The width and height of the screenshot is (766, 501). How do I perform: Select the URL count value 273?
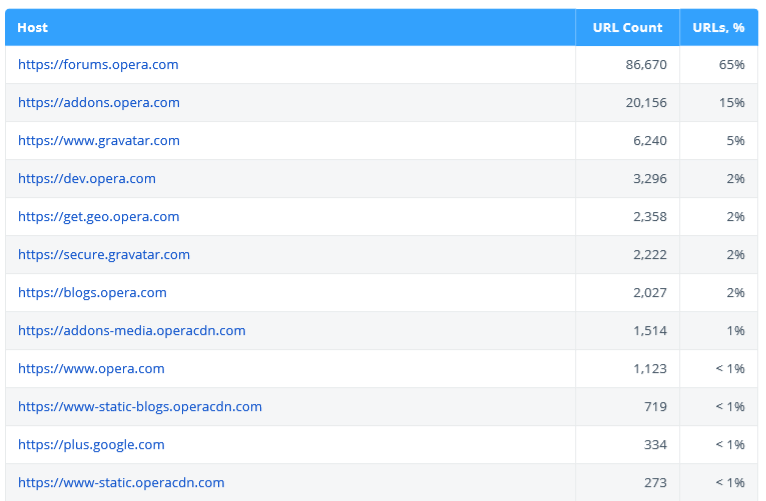[x=656, y=483]
